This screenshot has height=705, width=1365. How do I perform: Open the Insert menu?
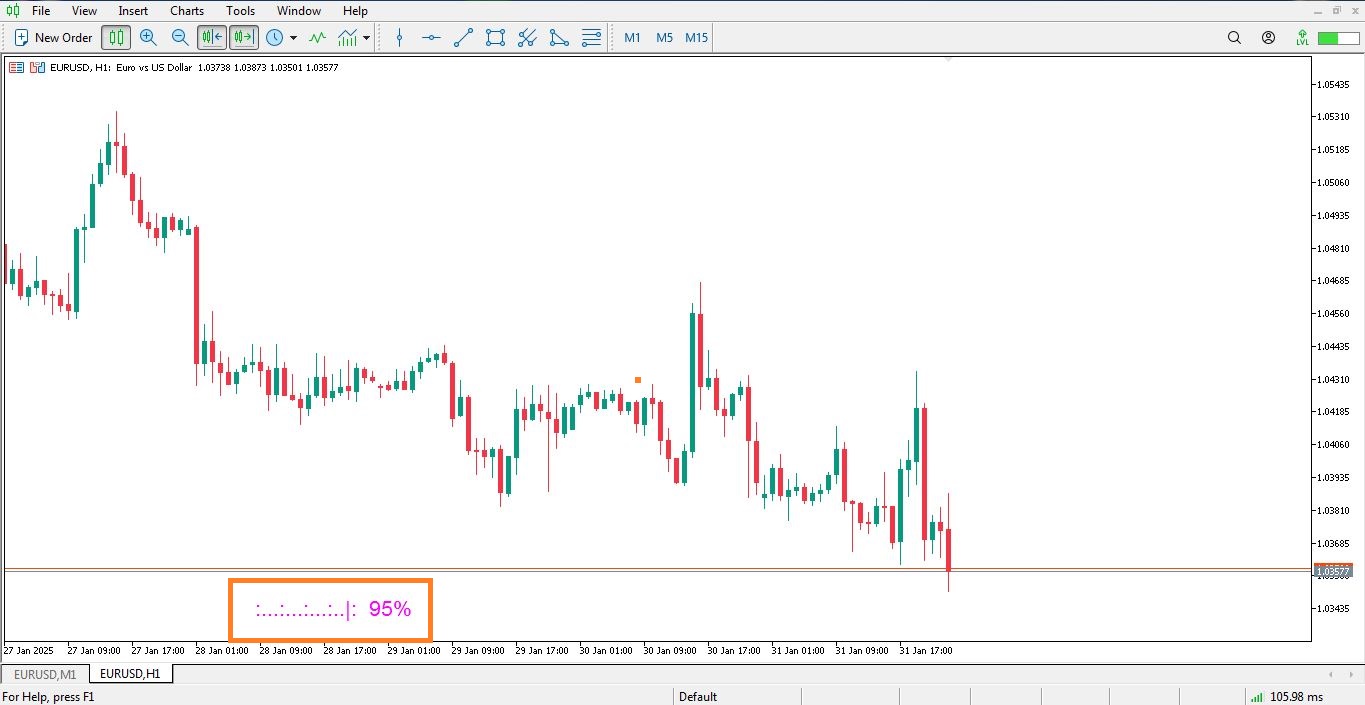(133, 11)
